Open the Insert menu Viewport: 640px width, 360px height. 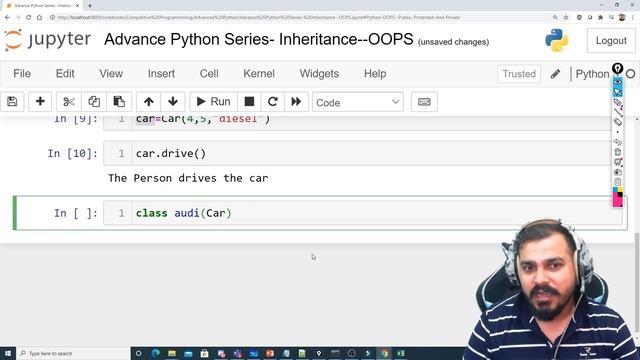point(161,73)
